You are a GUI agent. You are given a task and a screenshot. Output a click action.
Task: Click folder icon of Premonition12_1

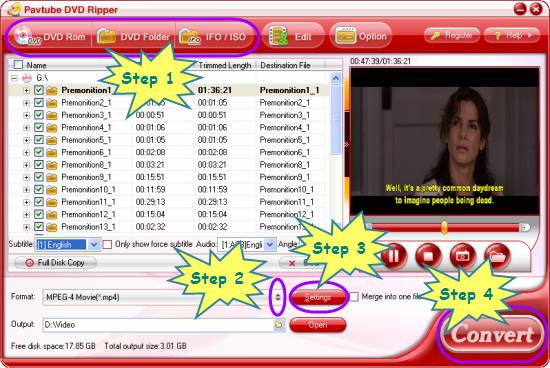(x=52, y=214)
